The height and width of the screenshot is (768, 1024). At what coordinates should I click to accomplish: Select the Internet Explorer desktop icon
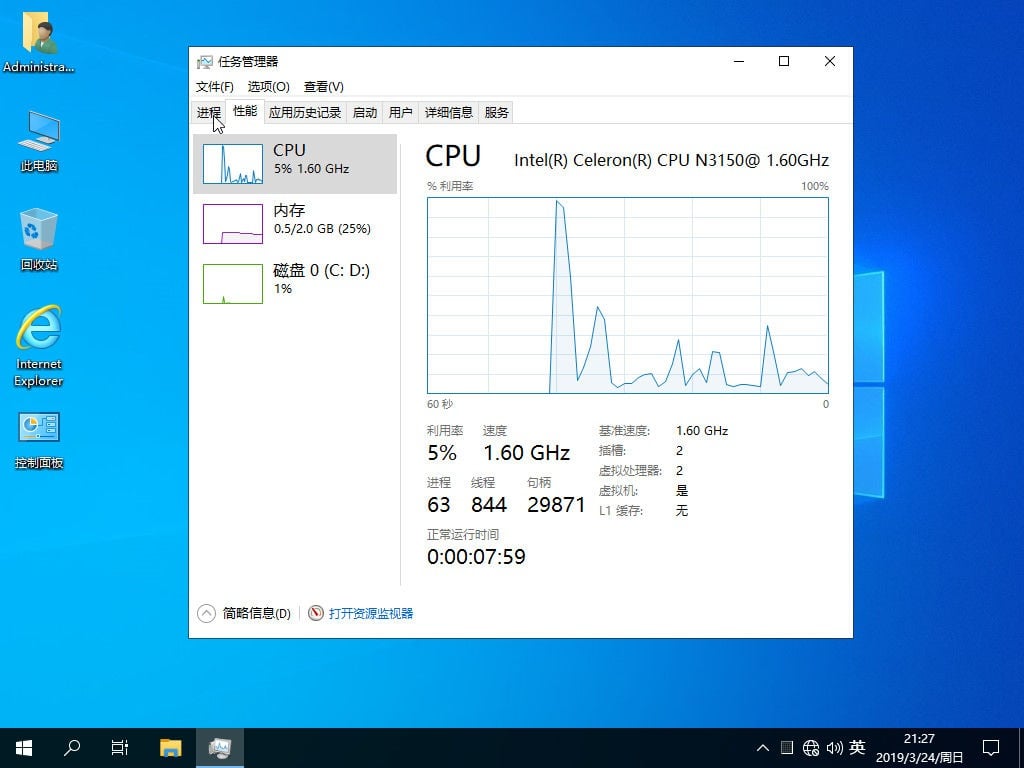(x=39, y=343)
